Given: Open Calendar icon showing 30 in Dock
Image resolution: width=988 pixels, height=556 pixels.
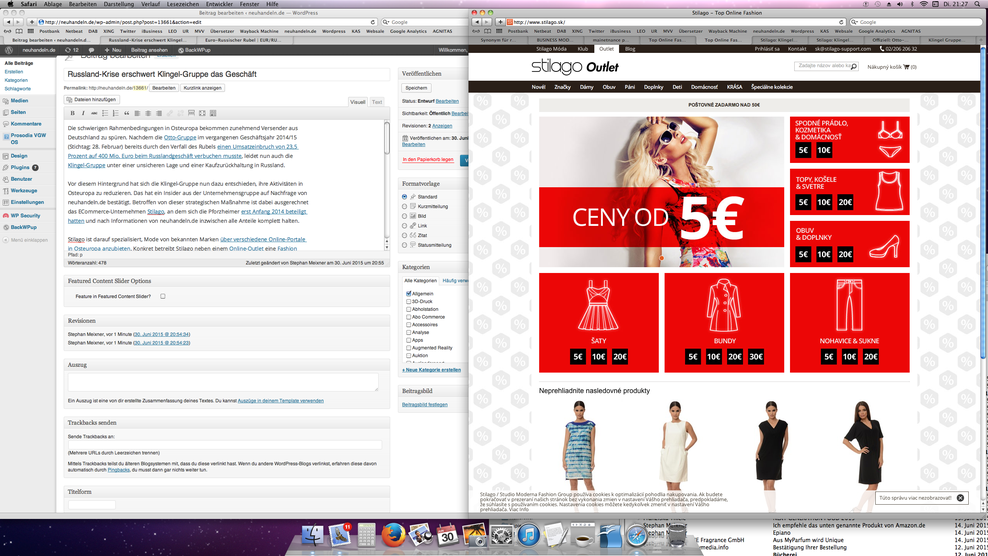Looking at the screenshot, I should point(447,536).
